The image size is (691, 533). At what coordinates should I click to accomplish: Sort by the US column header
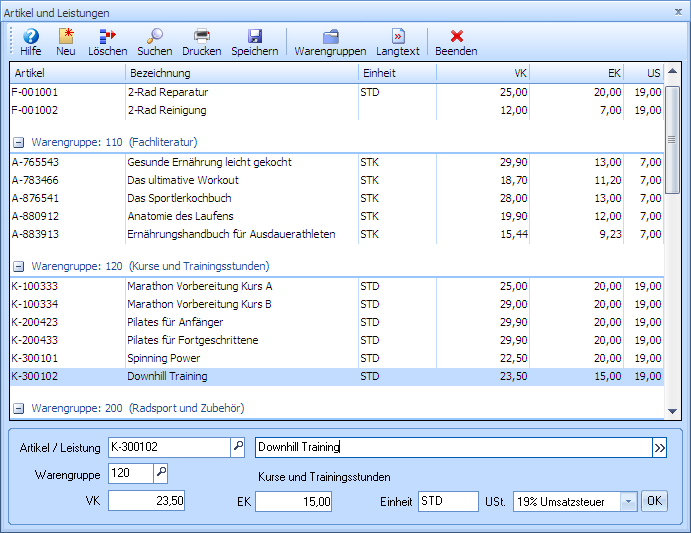[643, 73]
